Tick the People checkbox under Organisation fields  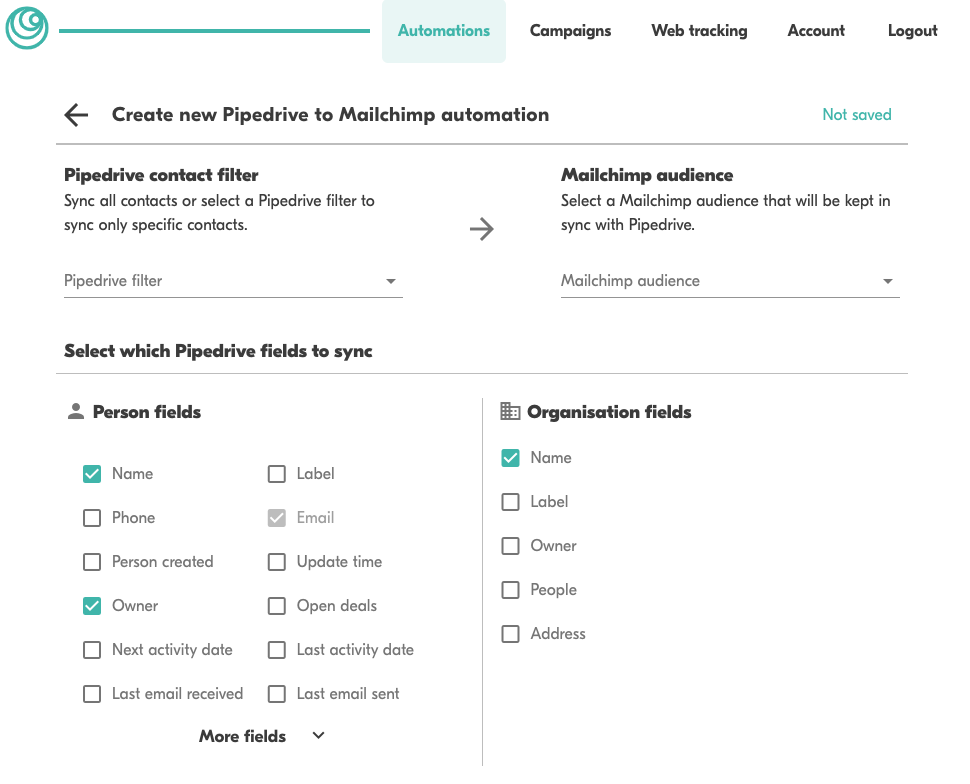[x=510, y=590]
